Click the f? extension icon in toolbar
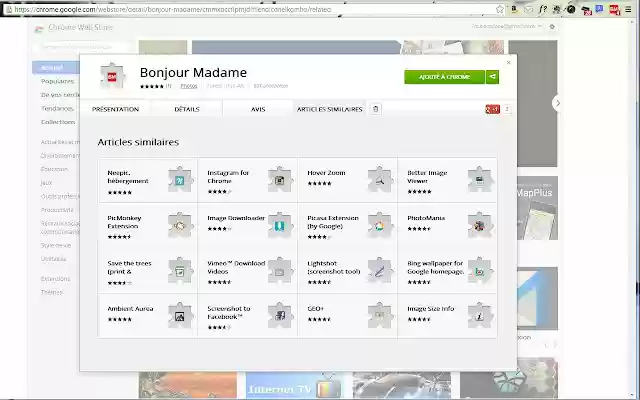 point(542,9)
